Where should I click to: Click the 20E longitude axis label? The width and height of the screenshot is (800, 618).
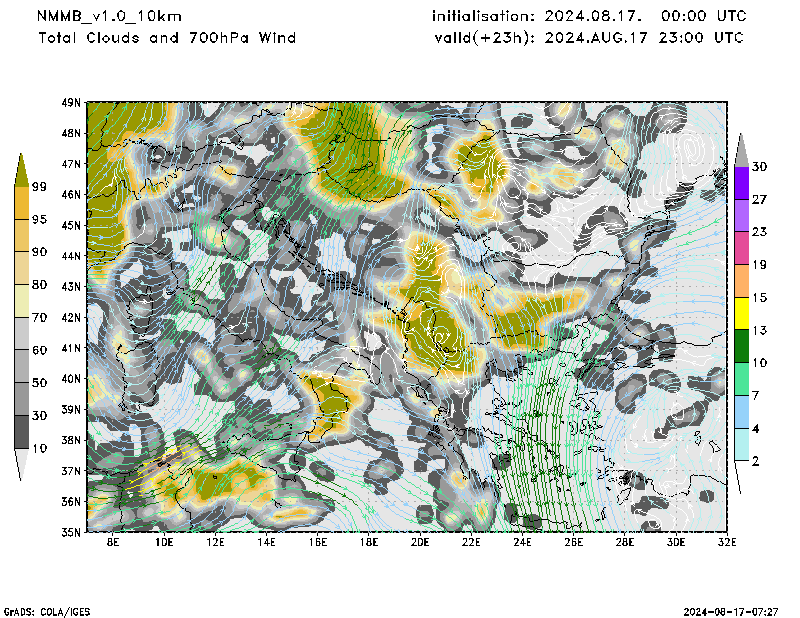pyautogui.click(x=420, y=543)
